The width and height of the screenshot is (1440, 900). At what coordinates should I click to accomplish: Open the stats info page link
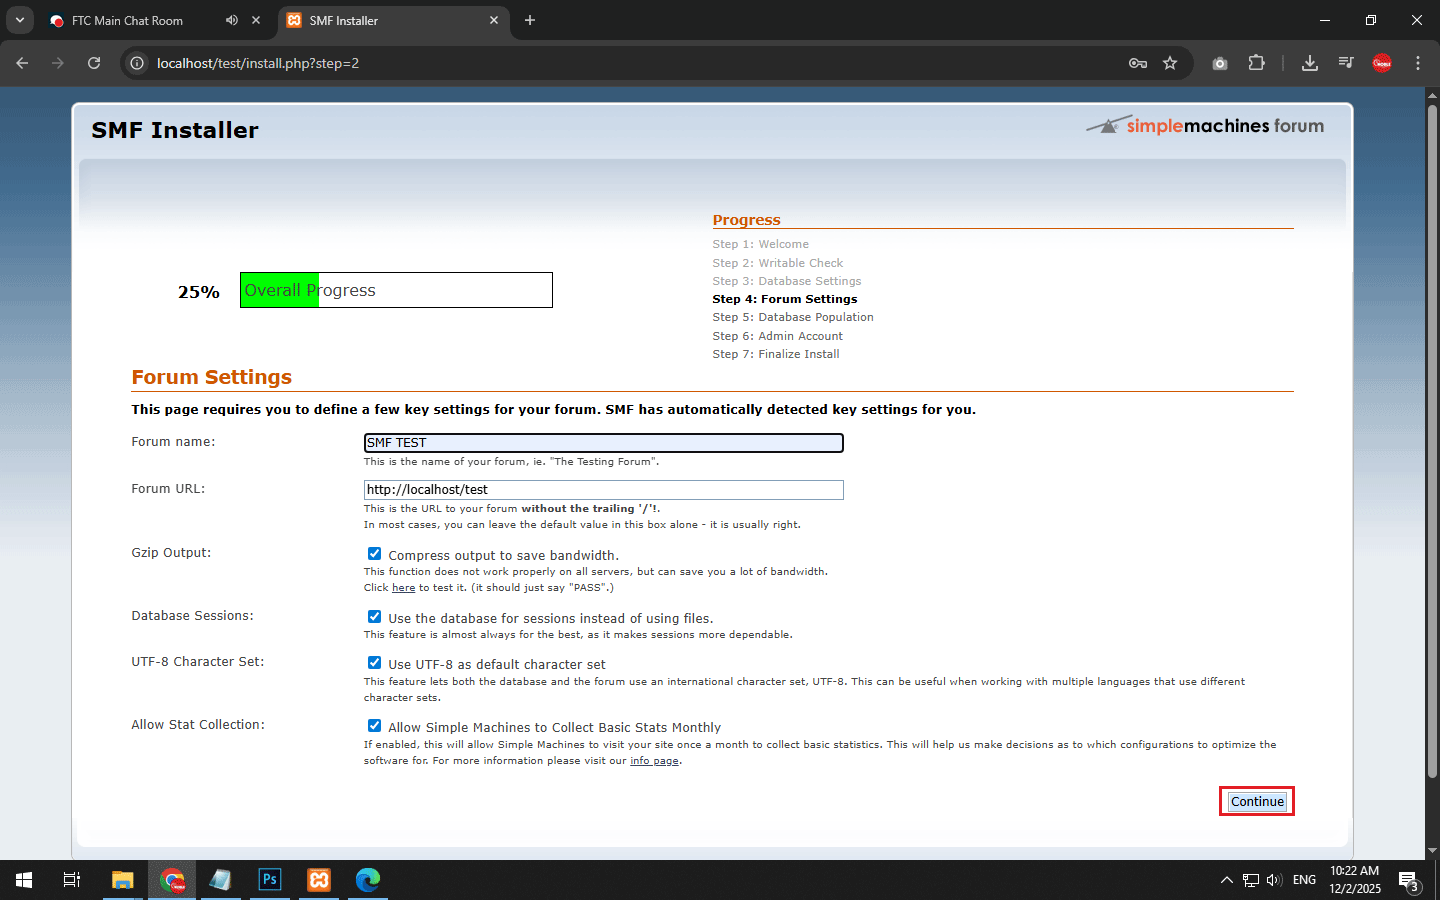[x=654, y=761]
